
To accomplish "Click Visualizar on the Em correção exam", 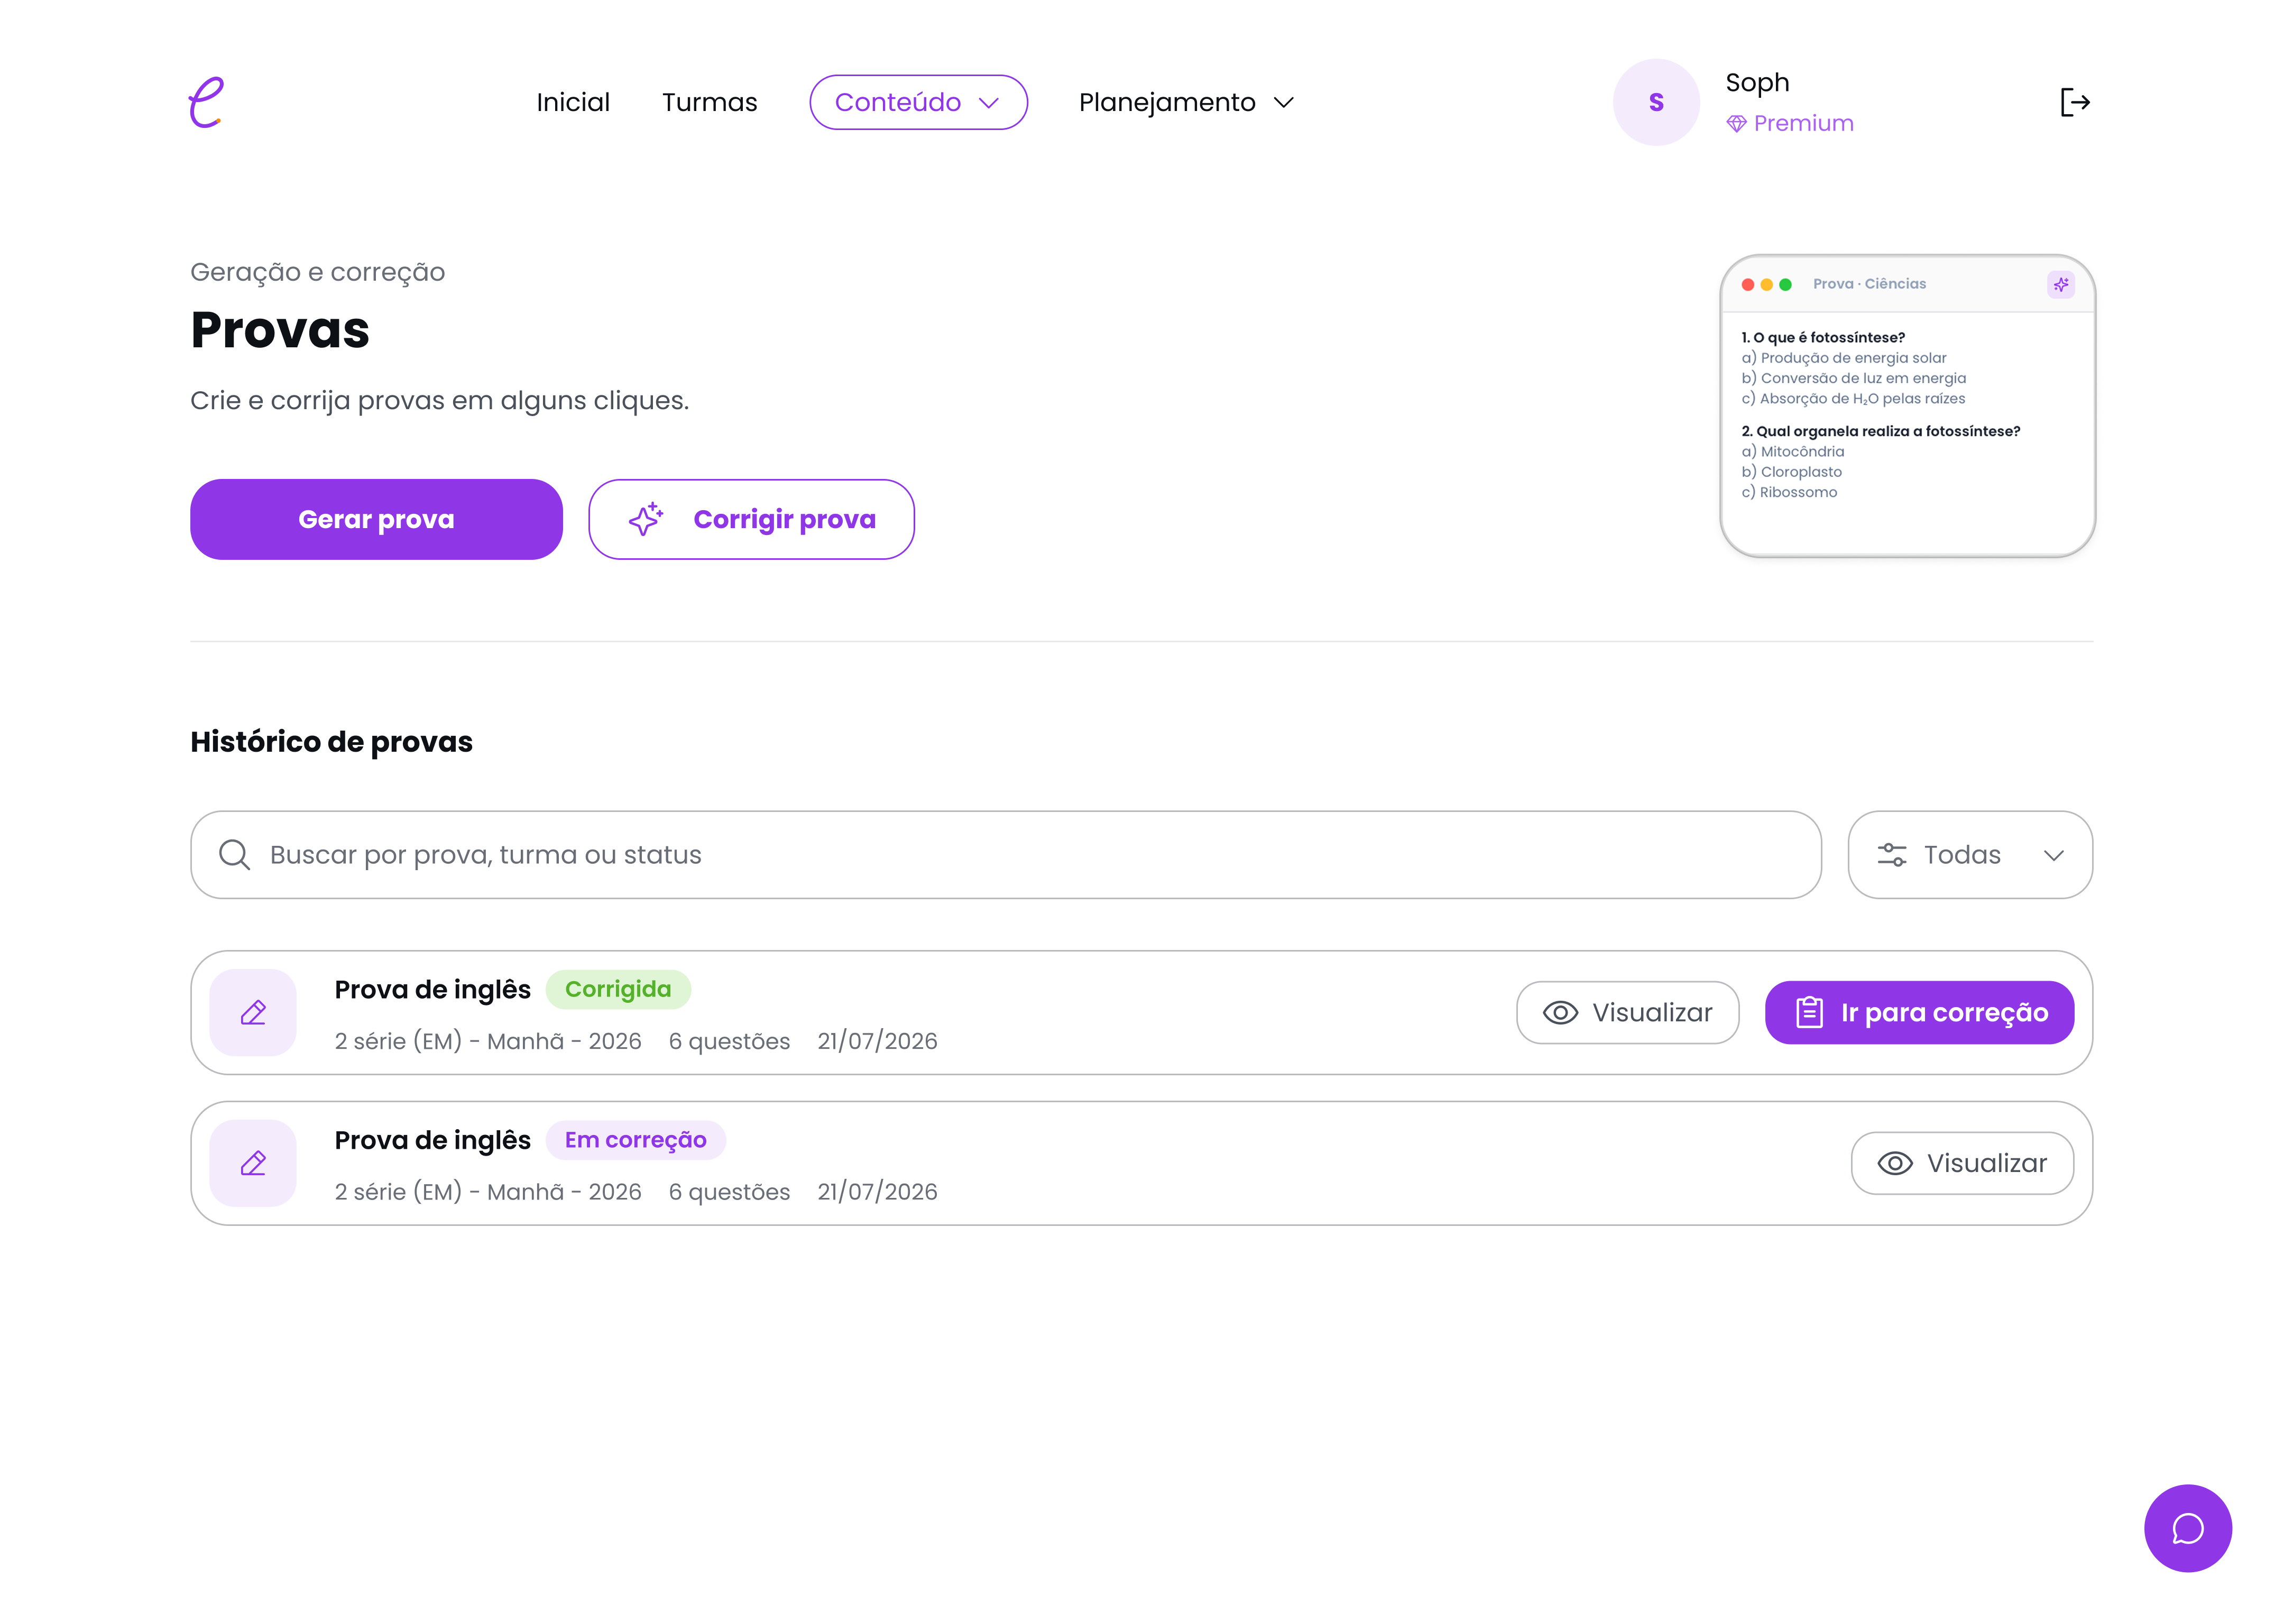I will pos(1962,1164).
